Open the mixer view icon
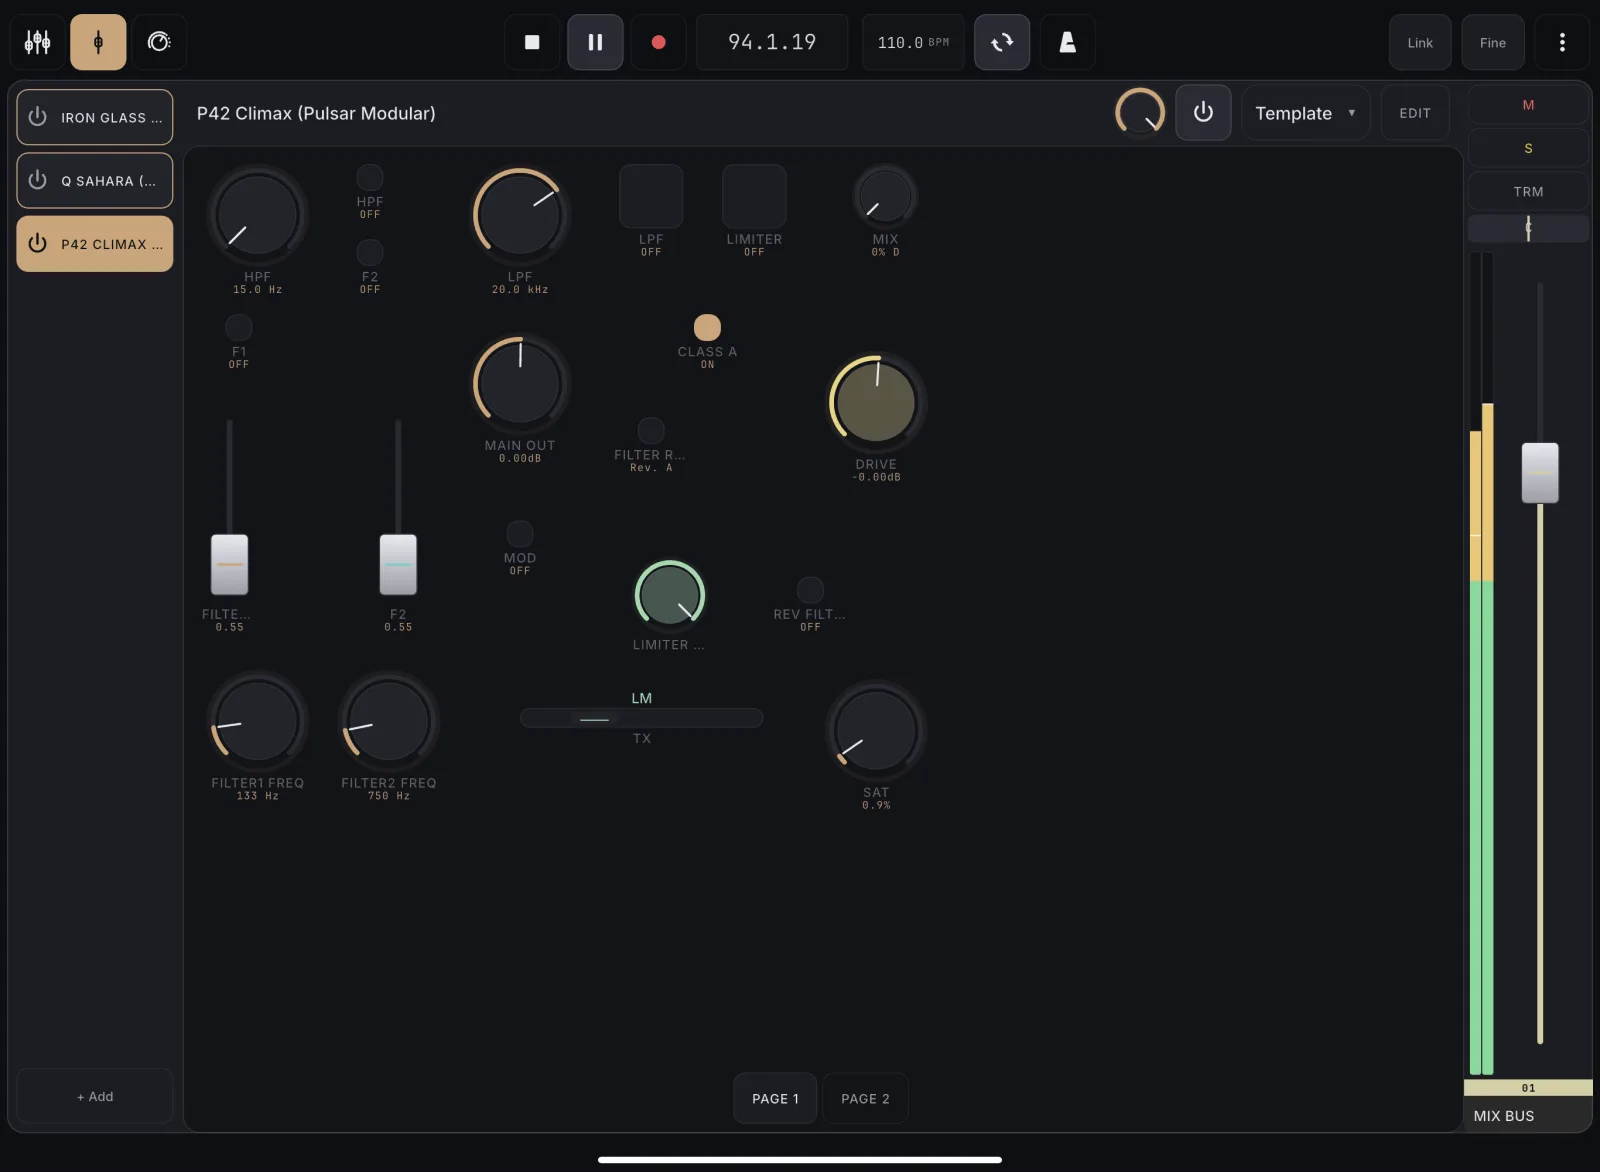Viewport: 1600px width, 1172px height. tap(38, 42)
